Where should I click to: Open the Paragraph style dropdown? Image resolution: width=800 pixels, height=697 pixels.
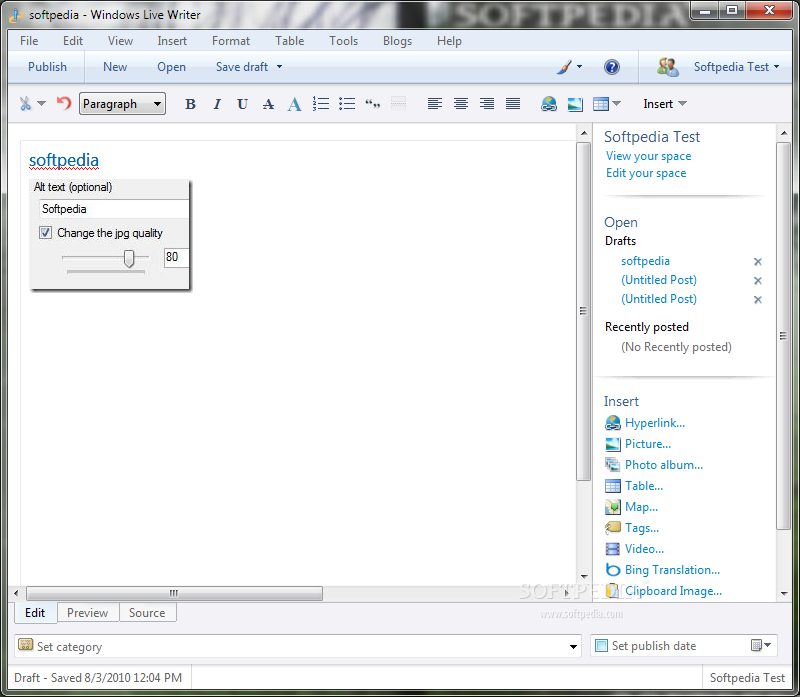click(122, 104)
